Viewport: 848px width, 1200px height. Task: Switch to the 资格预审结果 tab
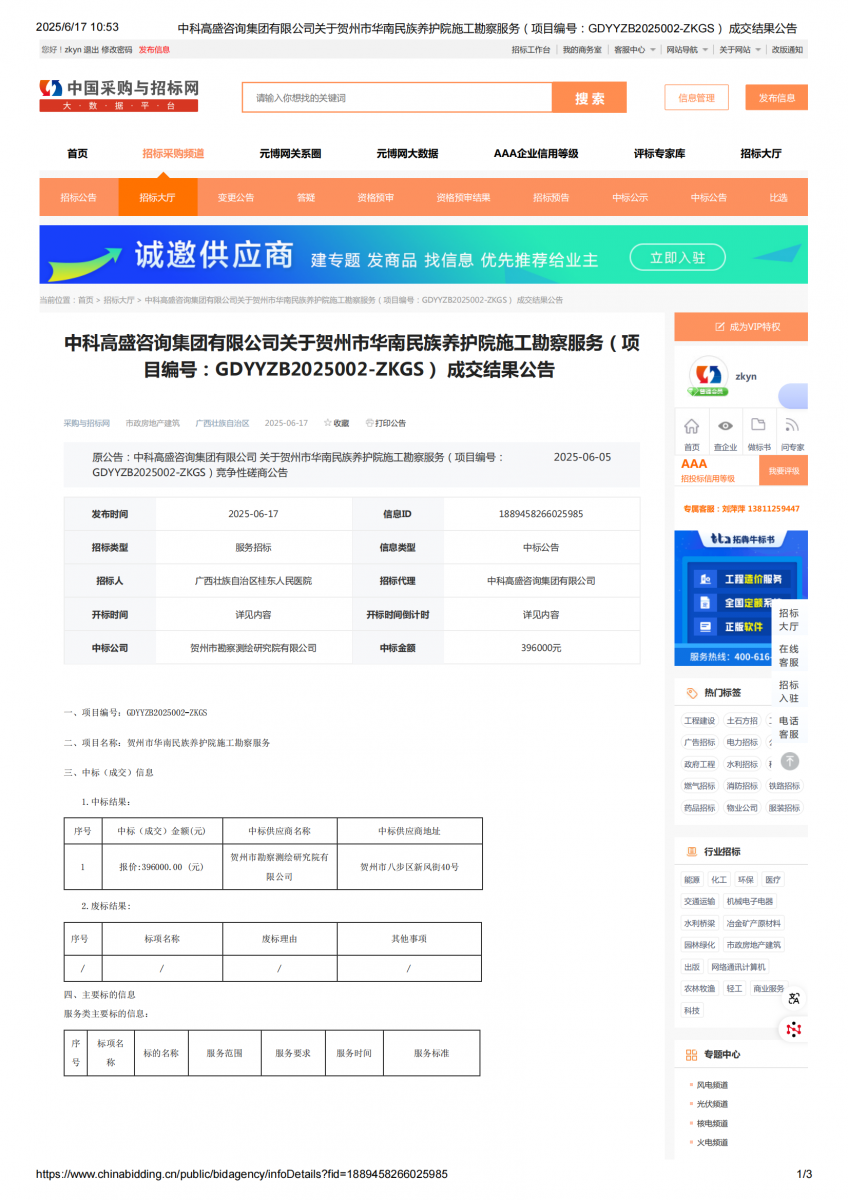pos(463,198)
